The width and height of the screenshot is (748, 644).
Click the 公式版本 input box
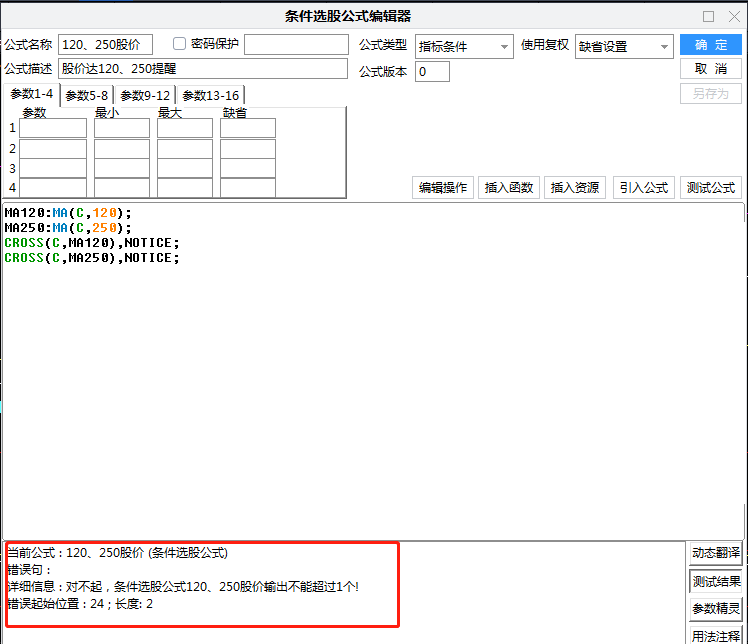(432, 72)
